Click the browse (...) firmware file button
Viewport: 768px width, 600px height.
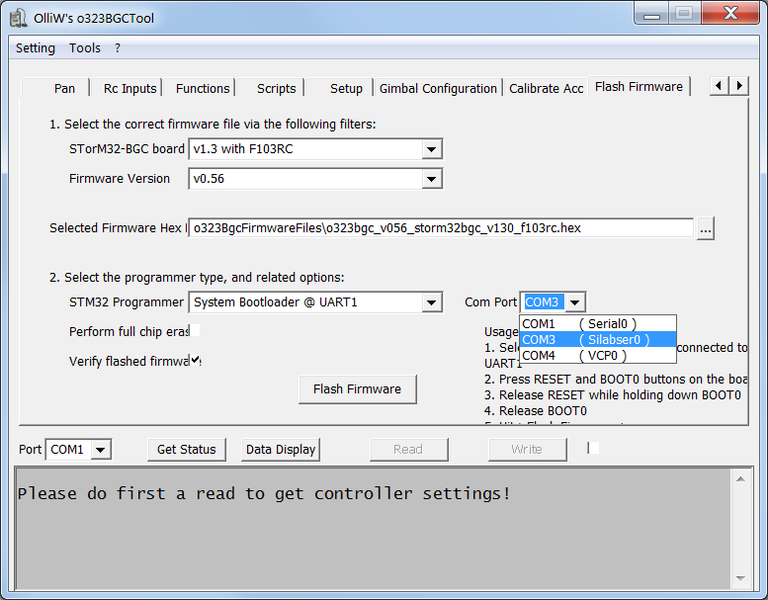coord(705,229)
